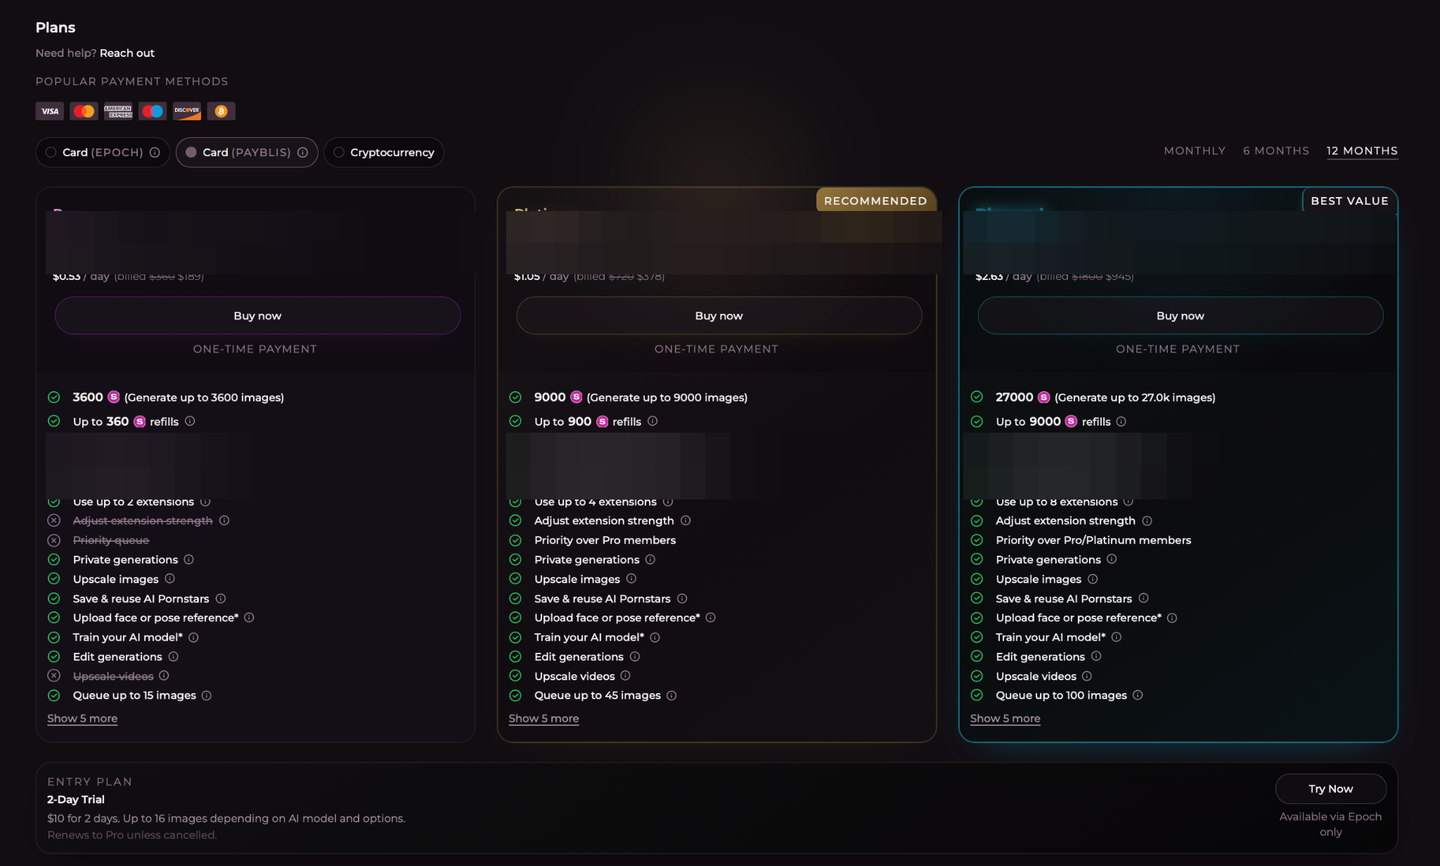The image size is (1440, 866).
Task: Select the Card (EPOCH) payment option
Action: tap(102, 152)
